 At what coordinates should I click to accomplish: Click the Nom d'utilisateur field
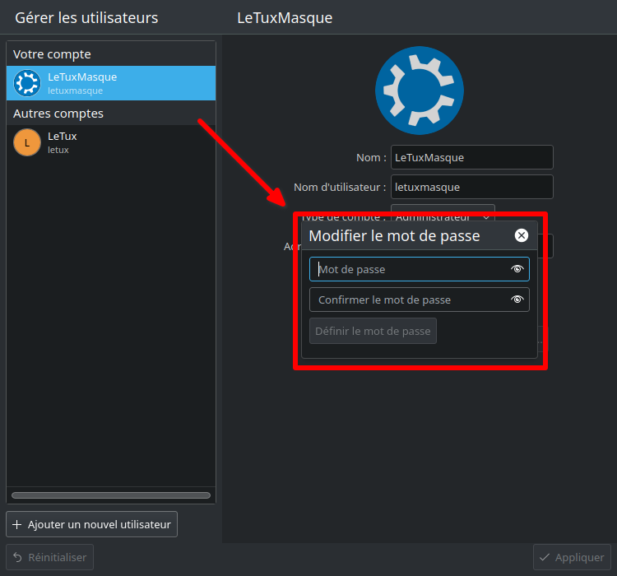coord(471,186)
